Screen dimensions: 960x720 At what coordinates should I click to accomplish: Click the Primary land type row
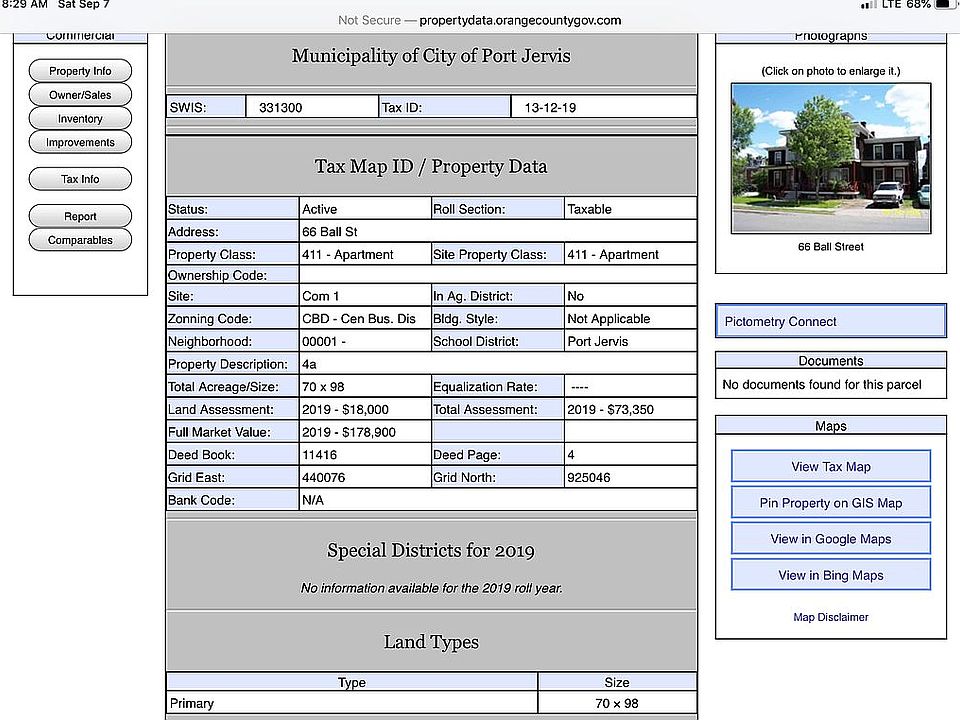431,703
